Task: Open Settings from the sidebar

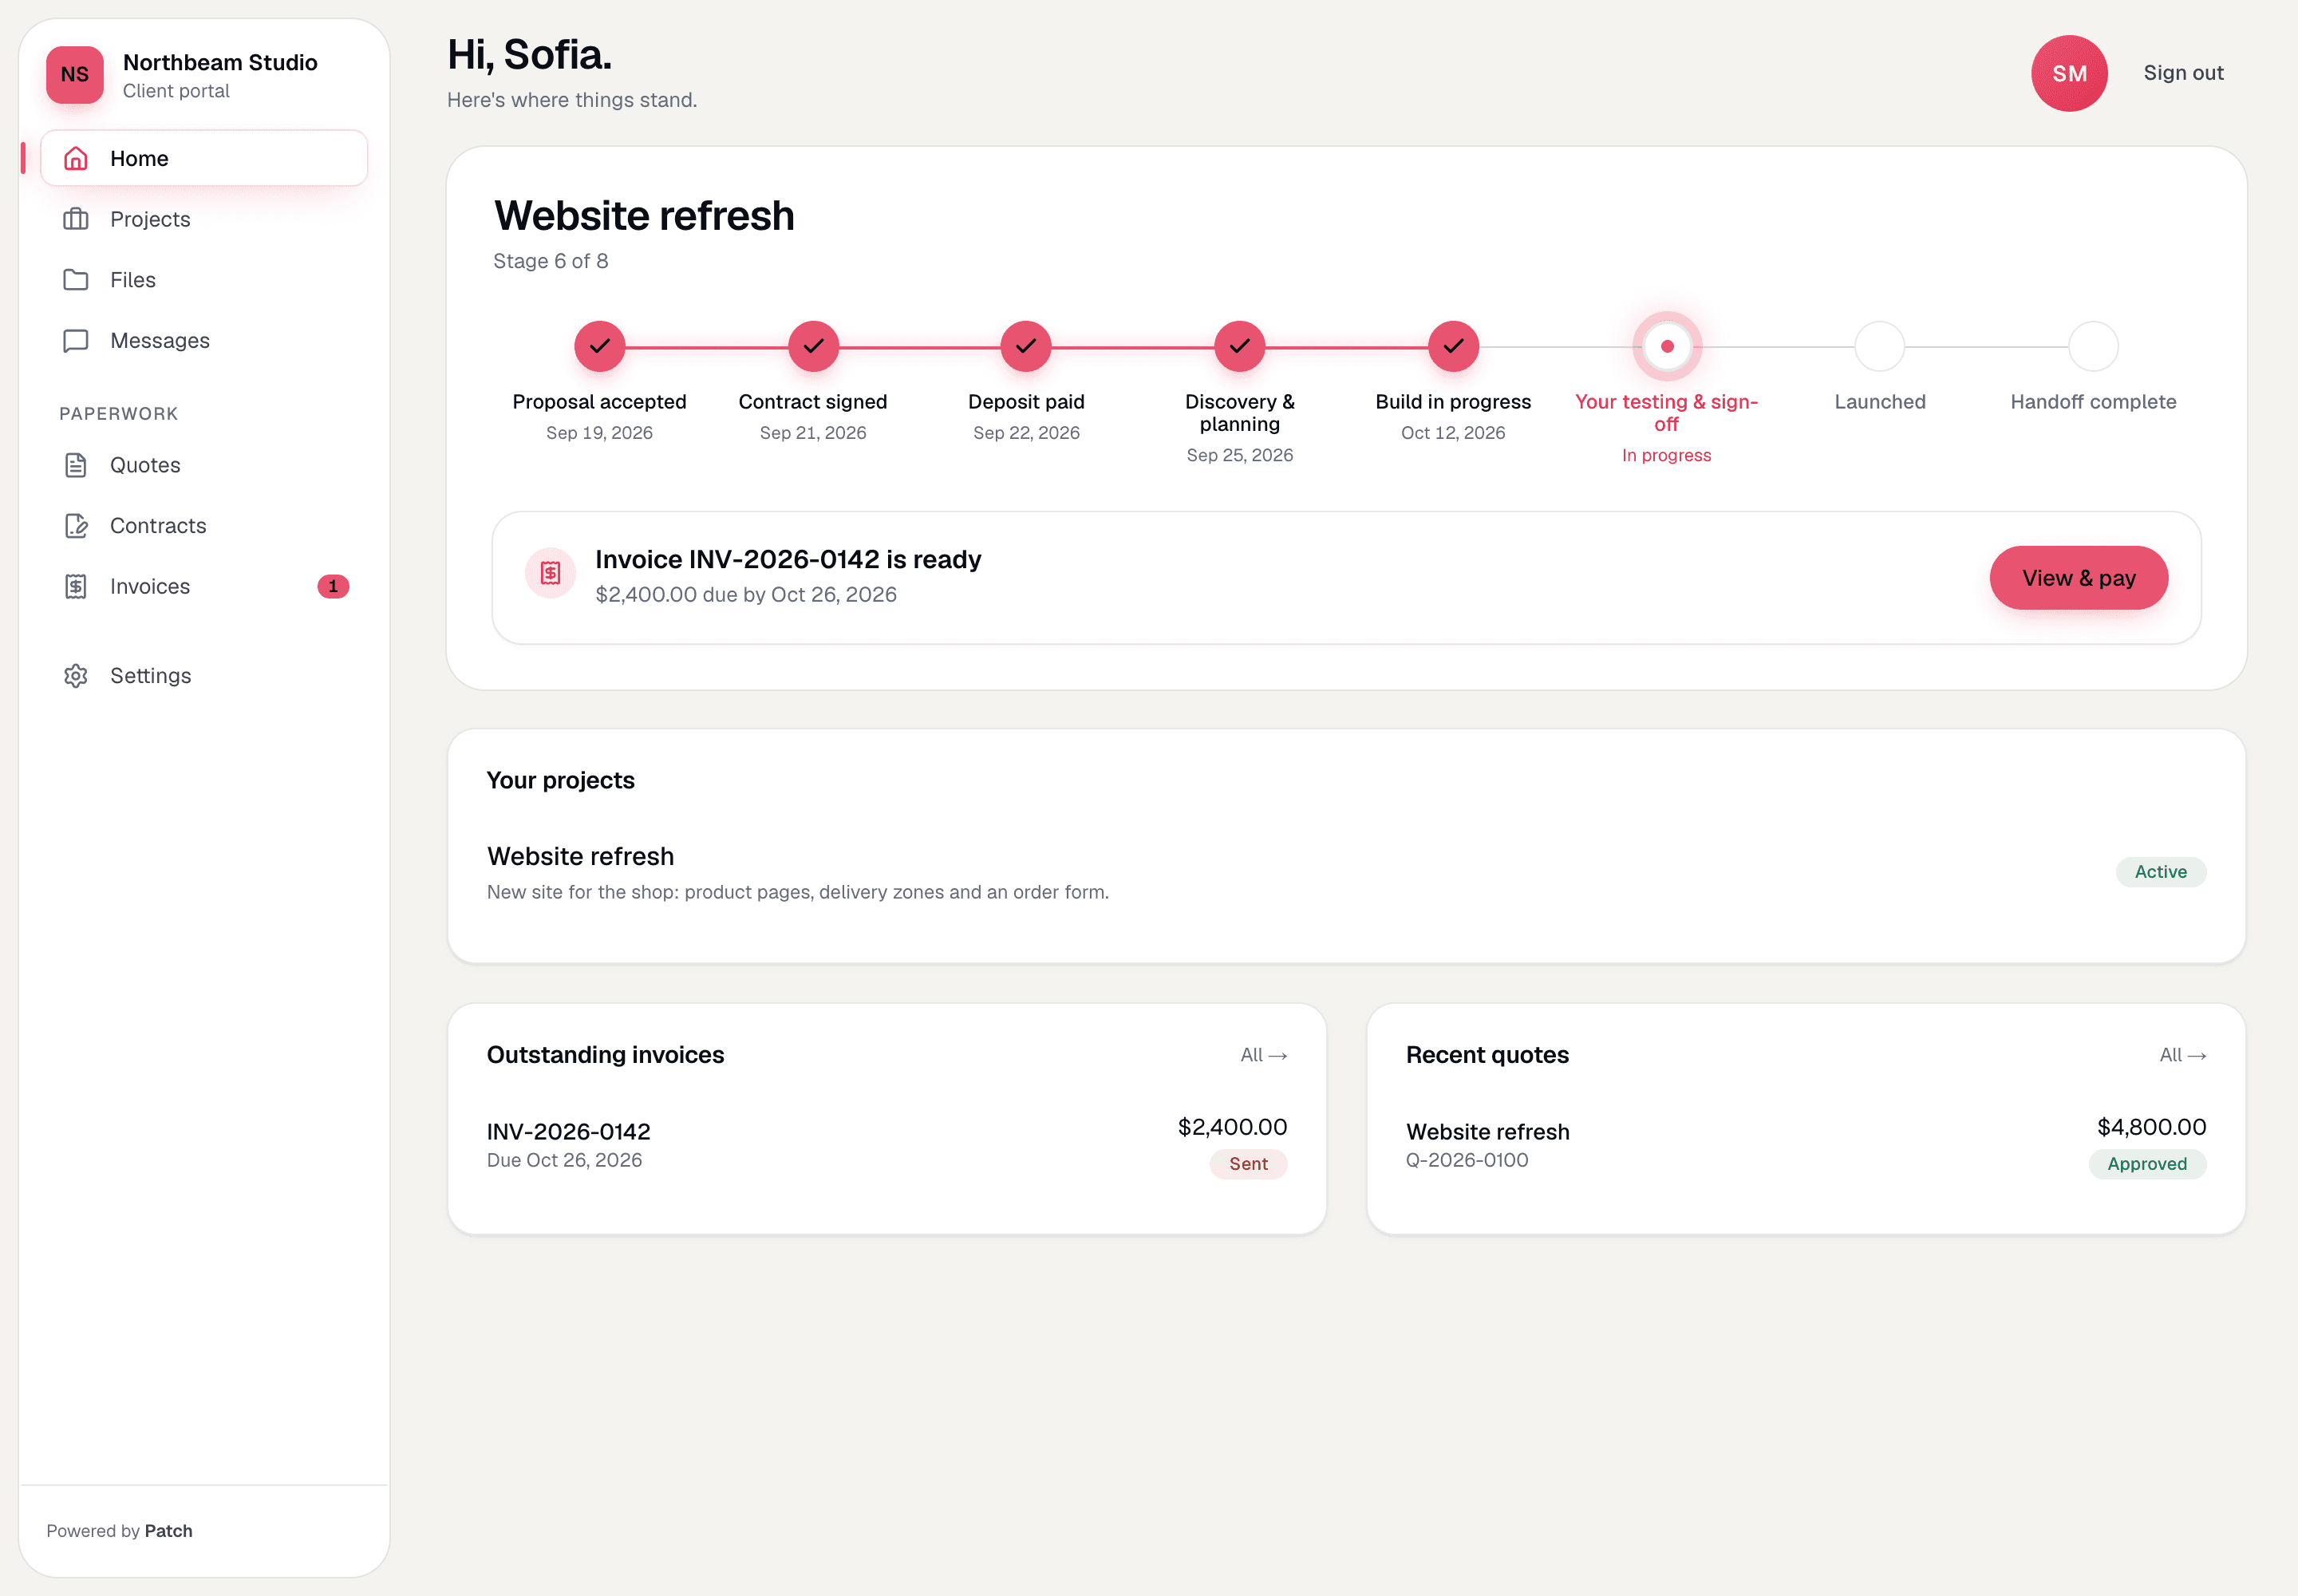Action: pos(204,676)
